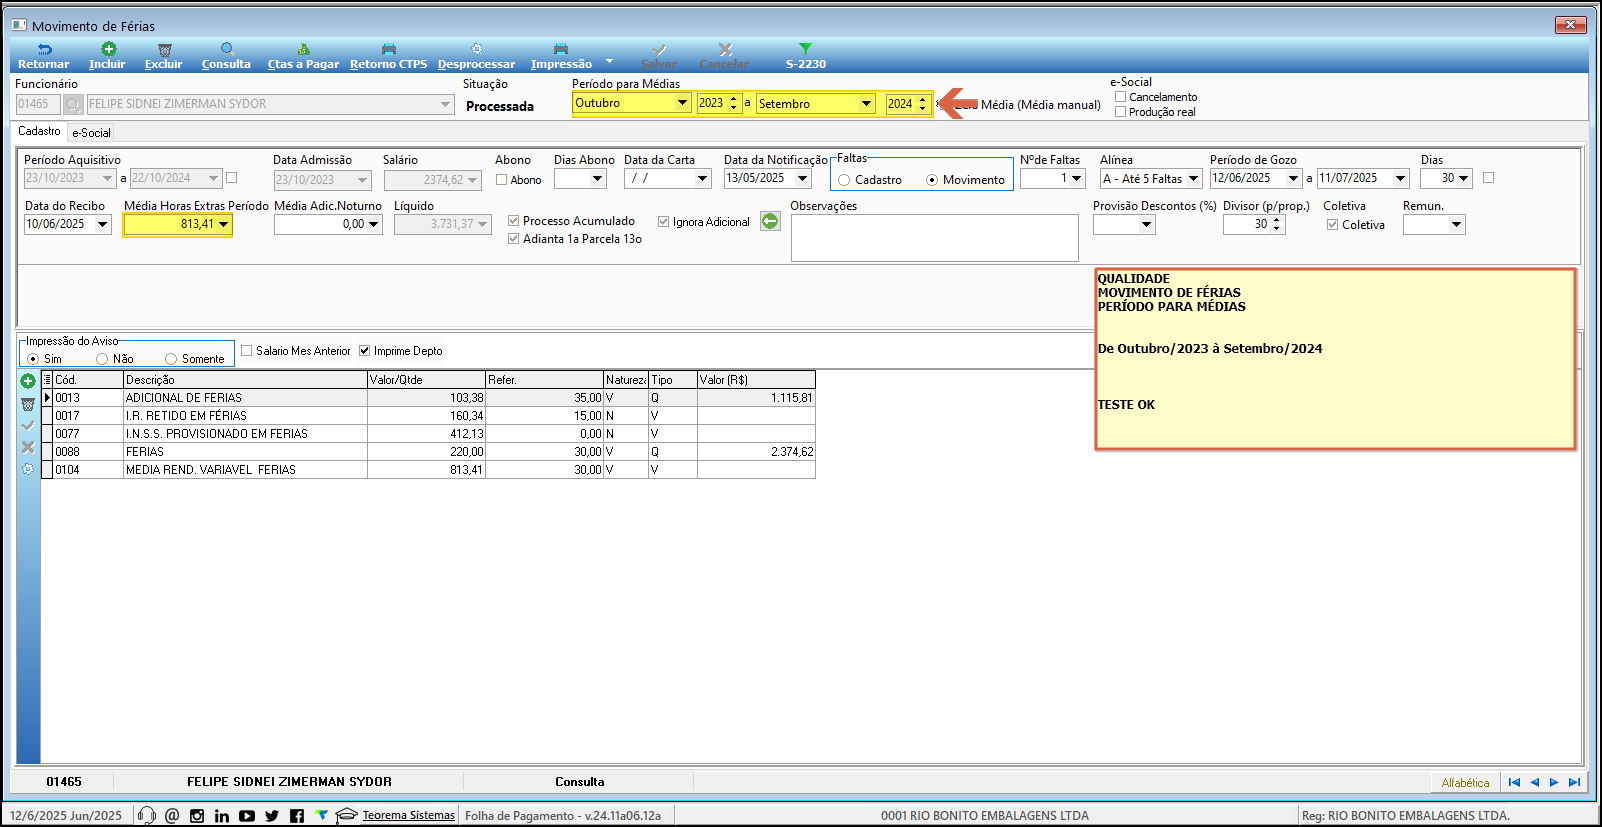Click the @ email icon in status bar
The height and width of the screenshot is (827, 1602).
pyautogui.click(x=172, y=815)
